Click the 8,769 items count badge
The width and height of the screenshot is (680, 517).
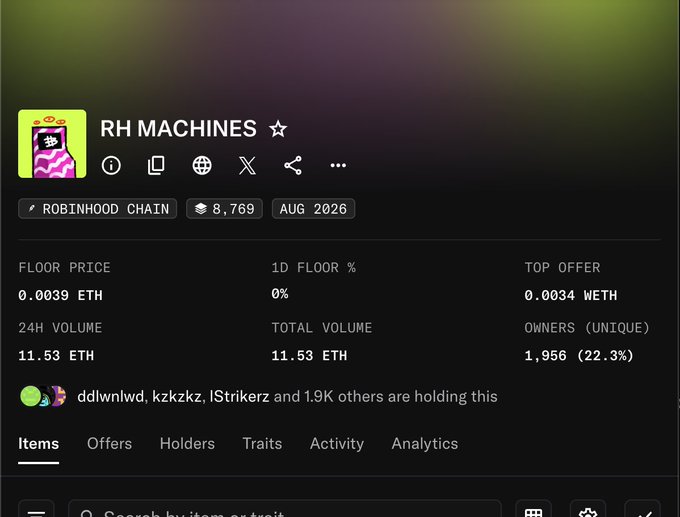click(x=224, y=209)
